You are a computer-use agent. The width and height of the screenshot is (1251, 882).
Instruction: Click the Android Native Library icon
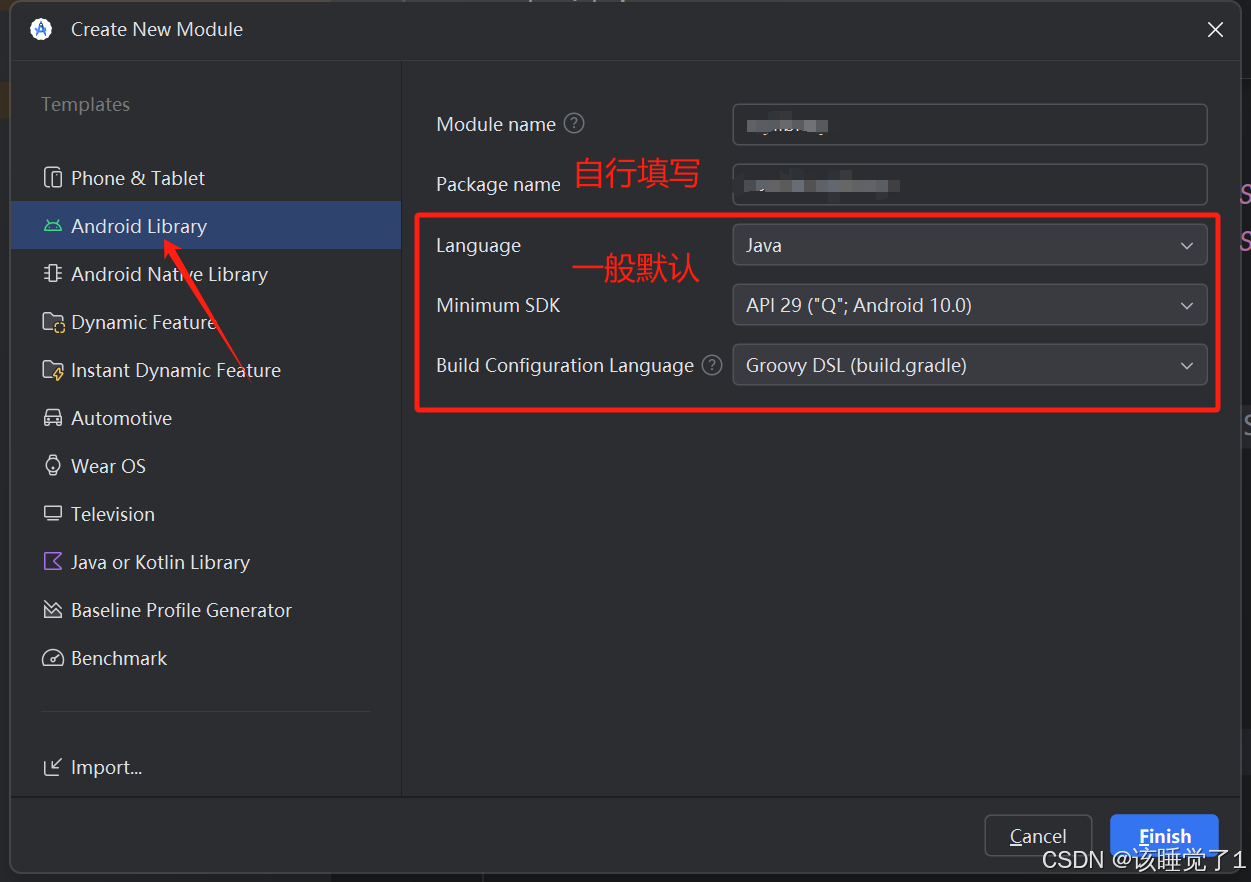[53, 274]
